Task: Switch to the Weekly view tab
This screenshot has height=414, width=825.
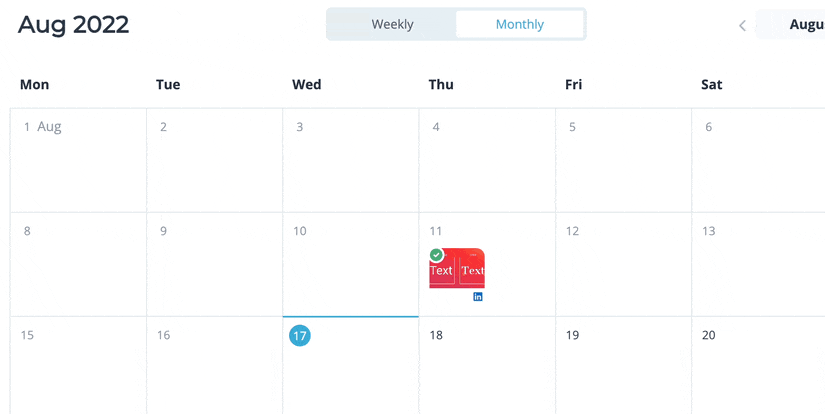Action: pyautogui.click(x=392, y=24)
